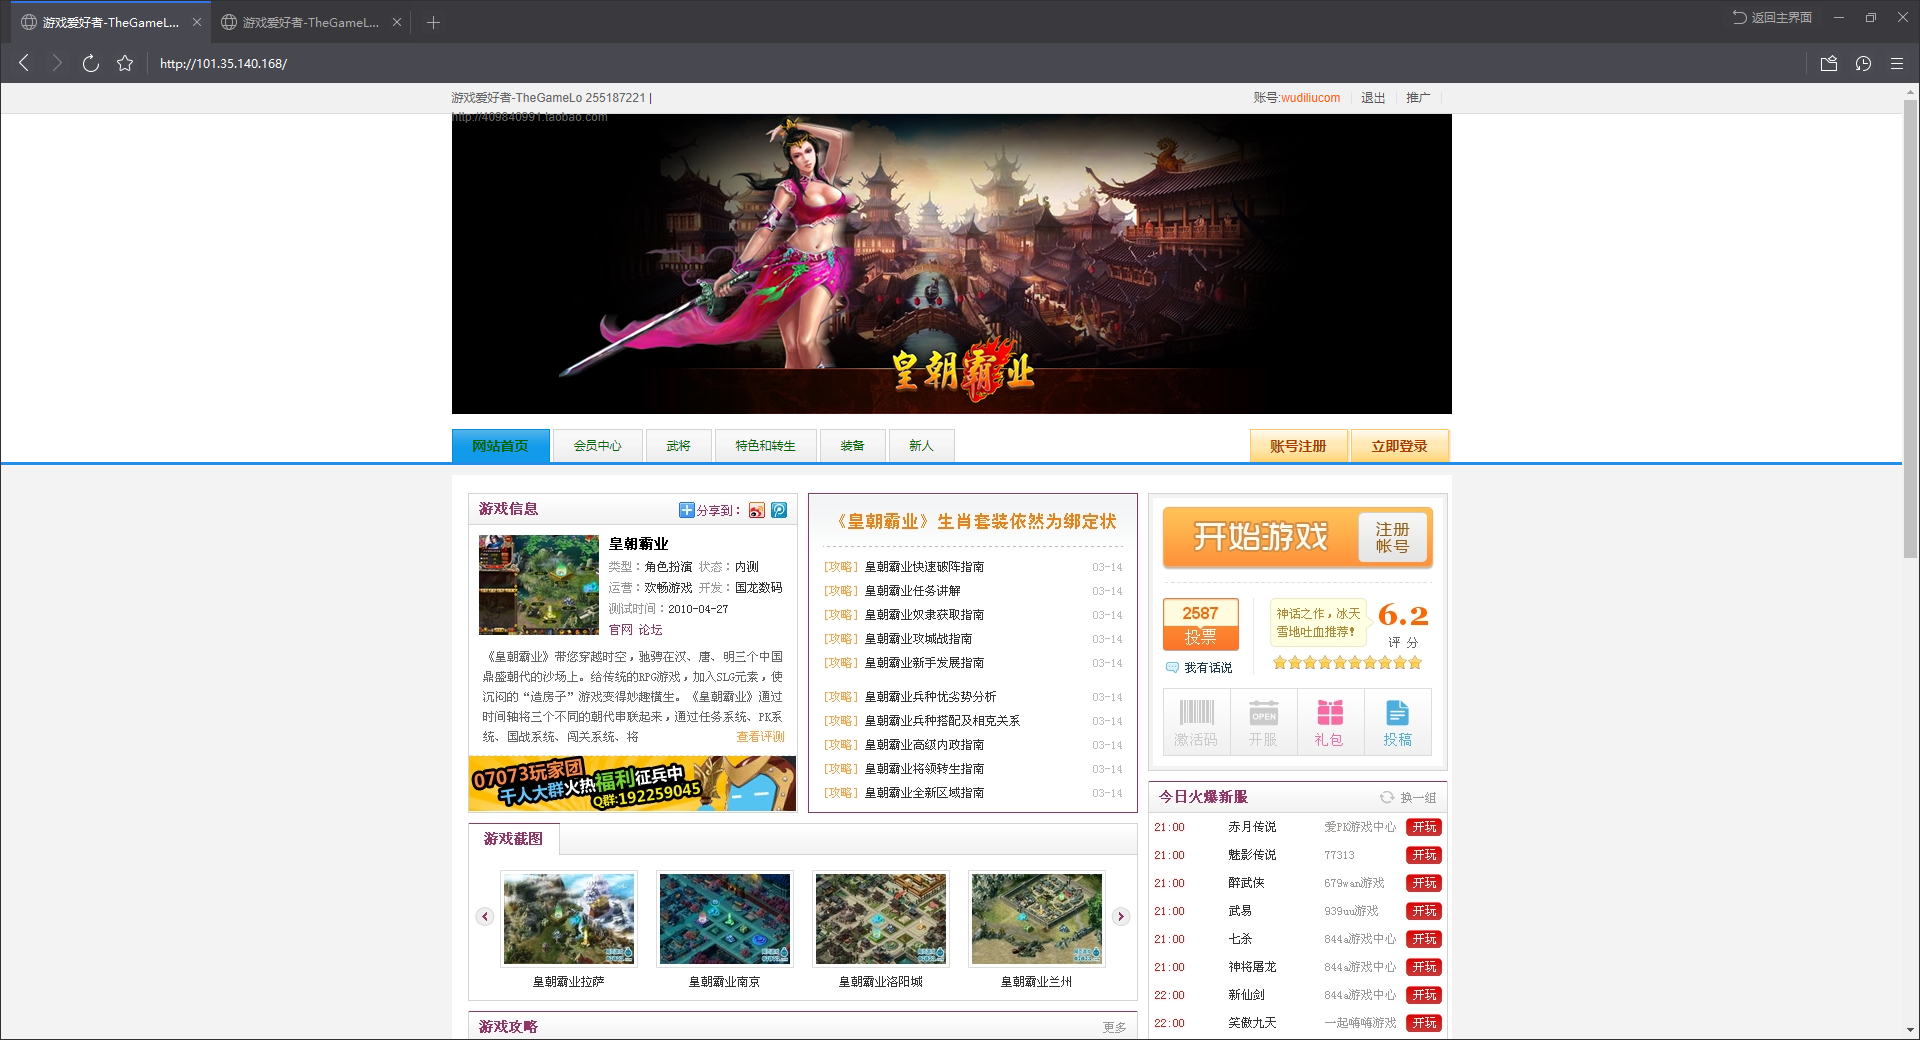Open the 魅影传说 server entry
This screenshot has width=1920, height=1040.
pyautogui.click(x=1252, y=855)
